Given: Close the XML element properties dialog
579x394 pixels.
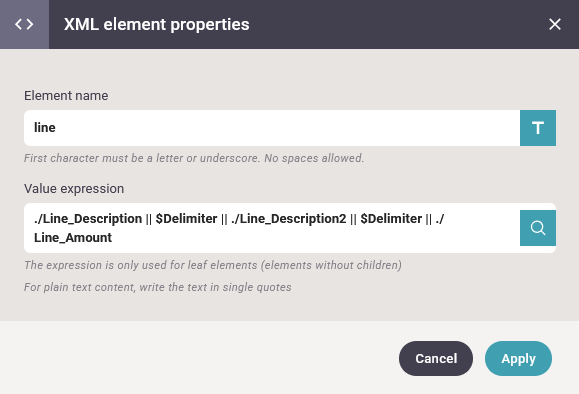Looking at the screenshot, I should click(555, 24).
